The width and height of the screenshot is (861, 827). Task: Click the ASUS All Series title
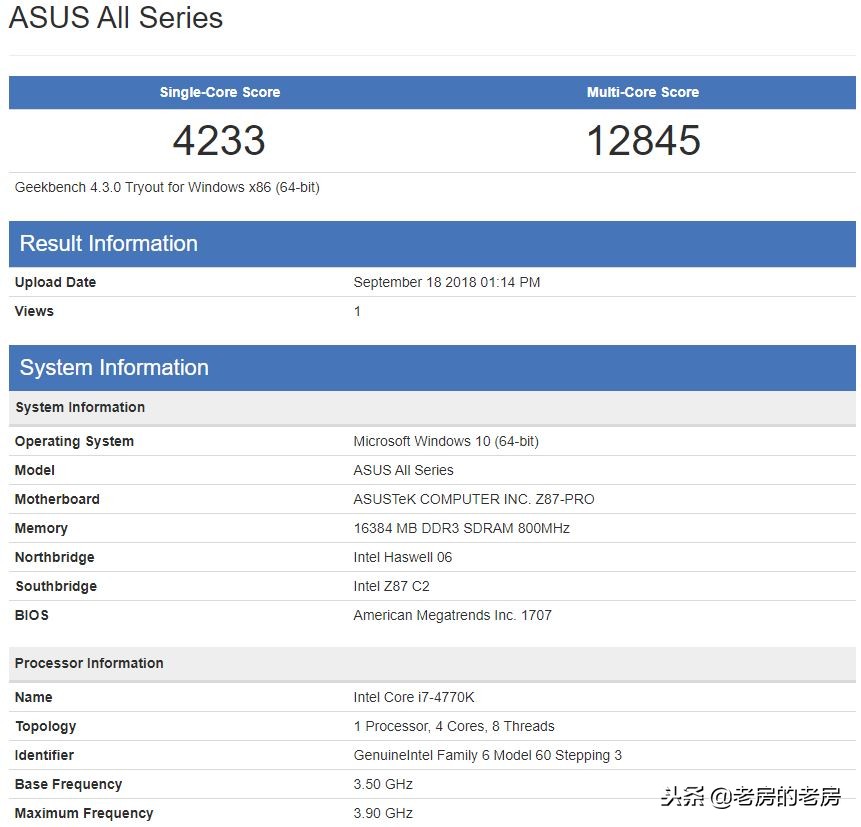[x=115, y=18]
